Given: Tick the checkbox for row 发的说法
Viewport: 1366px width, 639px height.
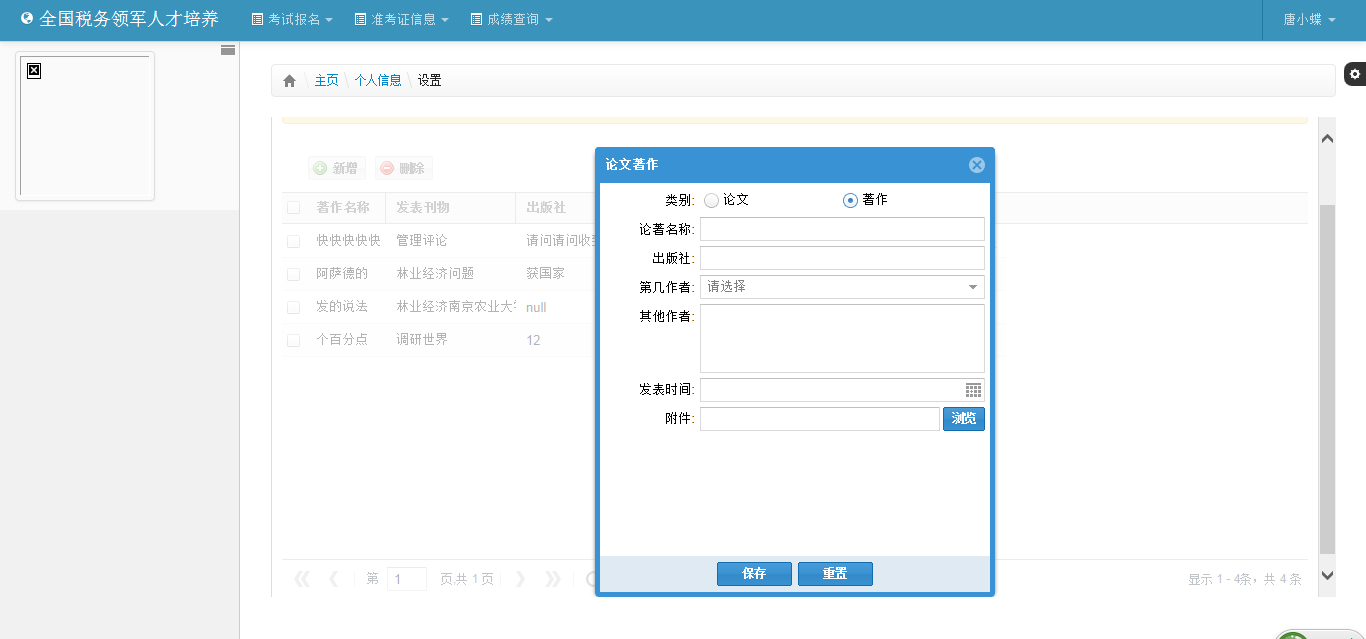Looking at the screenshot, I should tap(293, 307).
